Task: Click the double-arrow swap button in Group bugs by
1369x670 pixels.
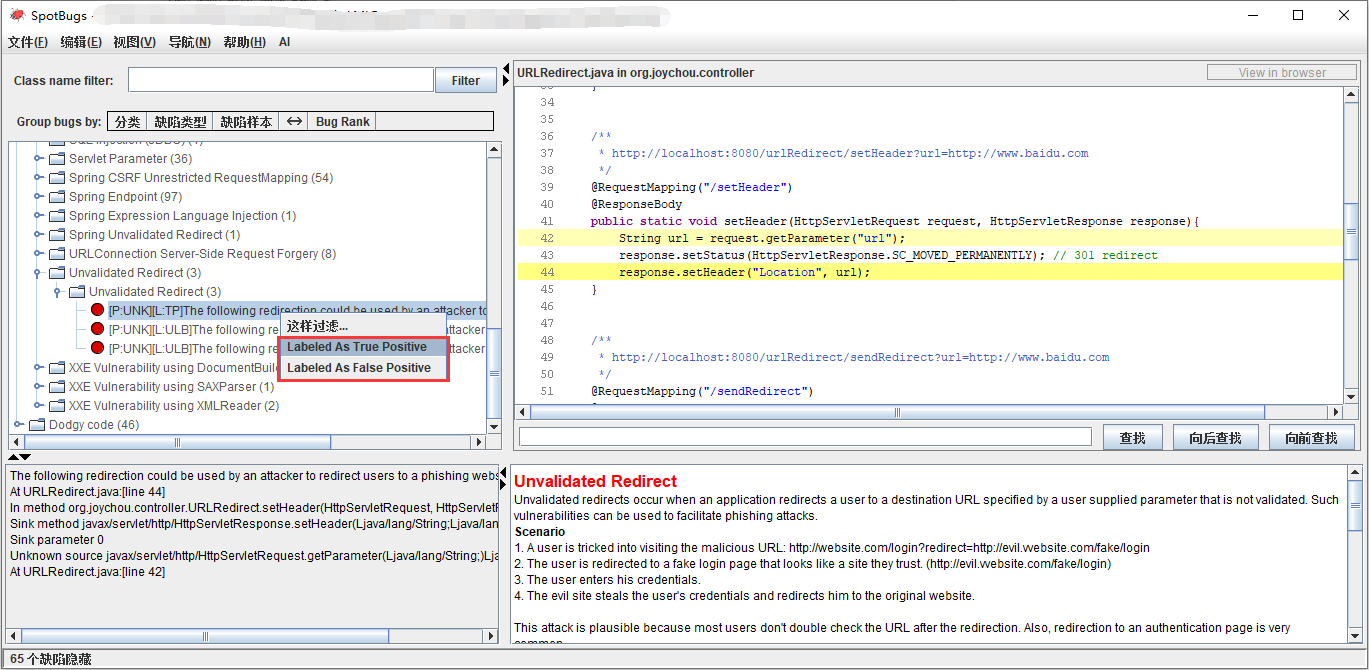Action: 294,121
